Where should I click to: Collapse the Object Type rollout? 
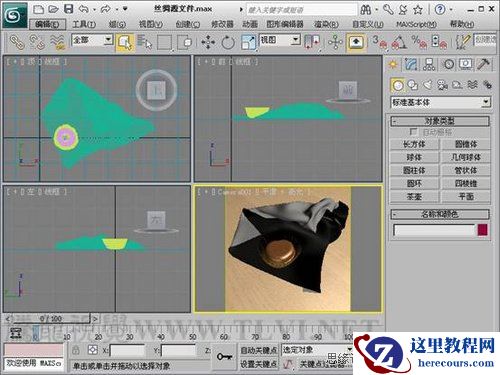pyautogui.click(x=440, y=121)
